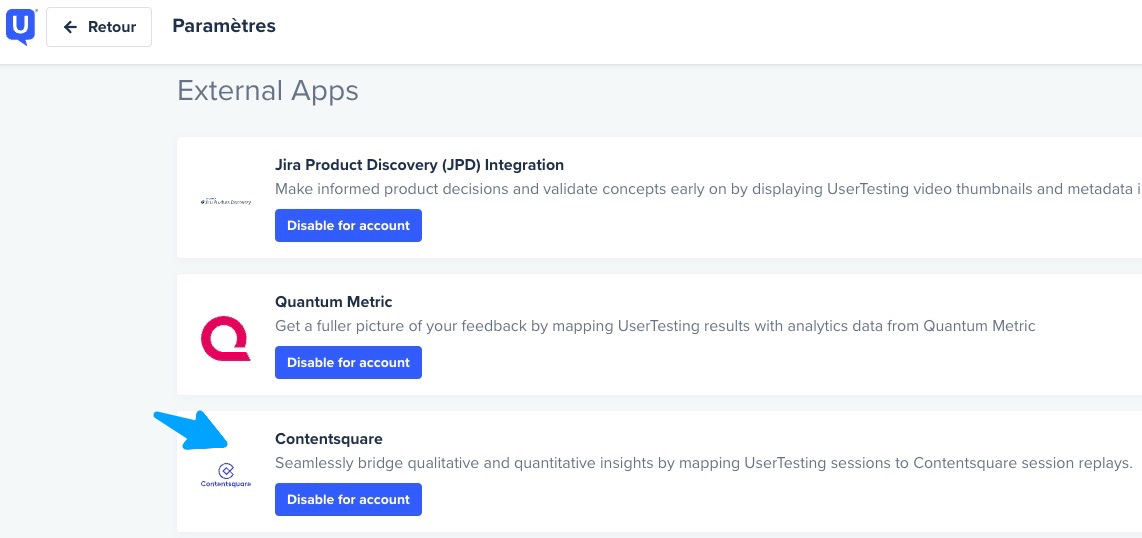Disable Quantum Metric for account
The image size is (1142, 538).
348,363
